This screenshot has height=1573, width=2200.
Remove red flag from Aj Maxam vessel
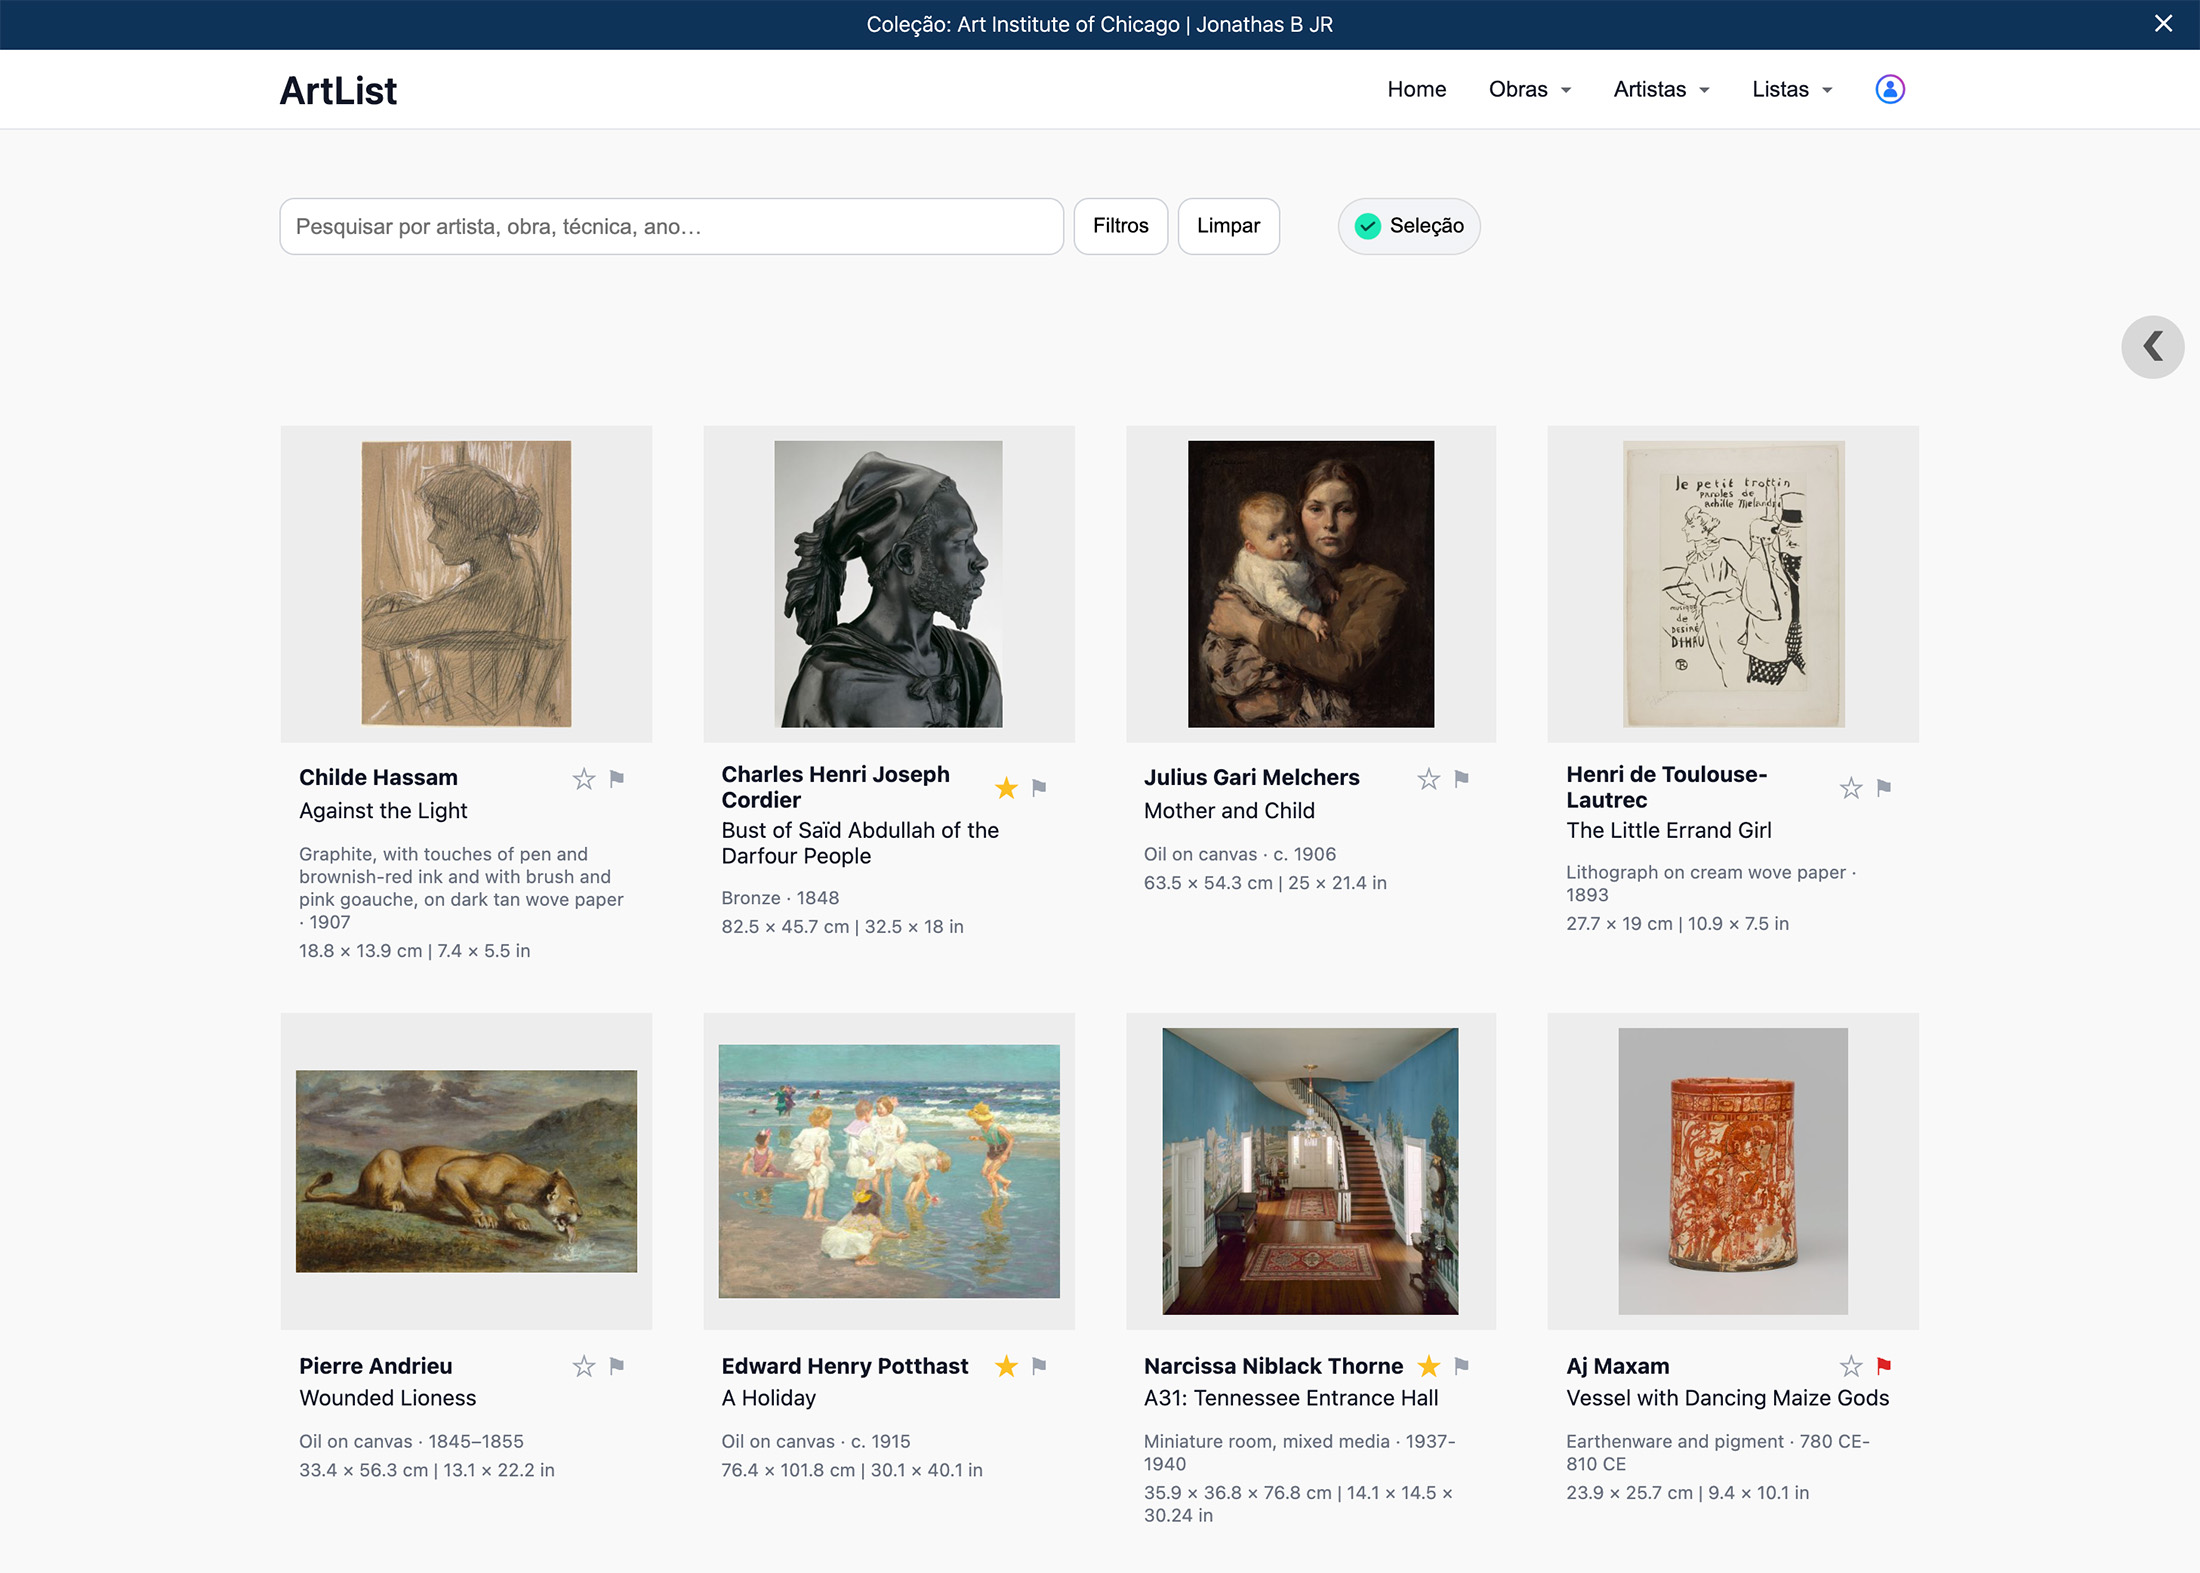point(1884,1366)
